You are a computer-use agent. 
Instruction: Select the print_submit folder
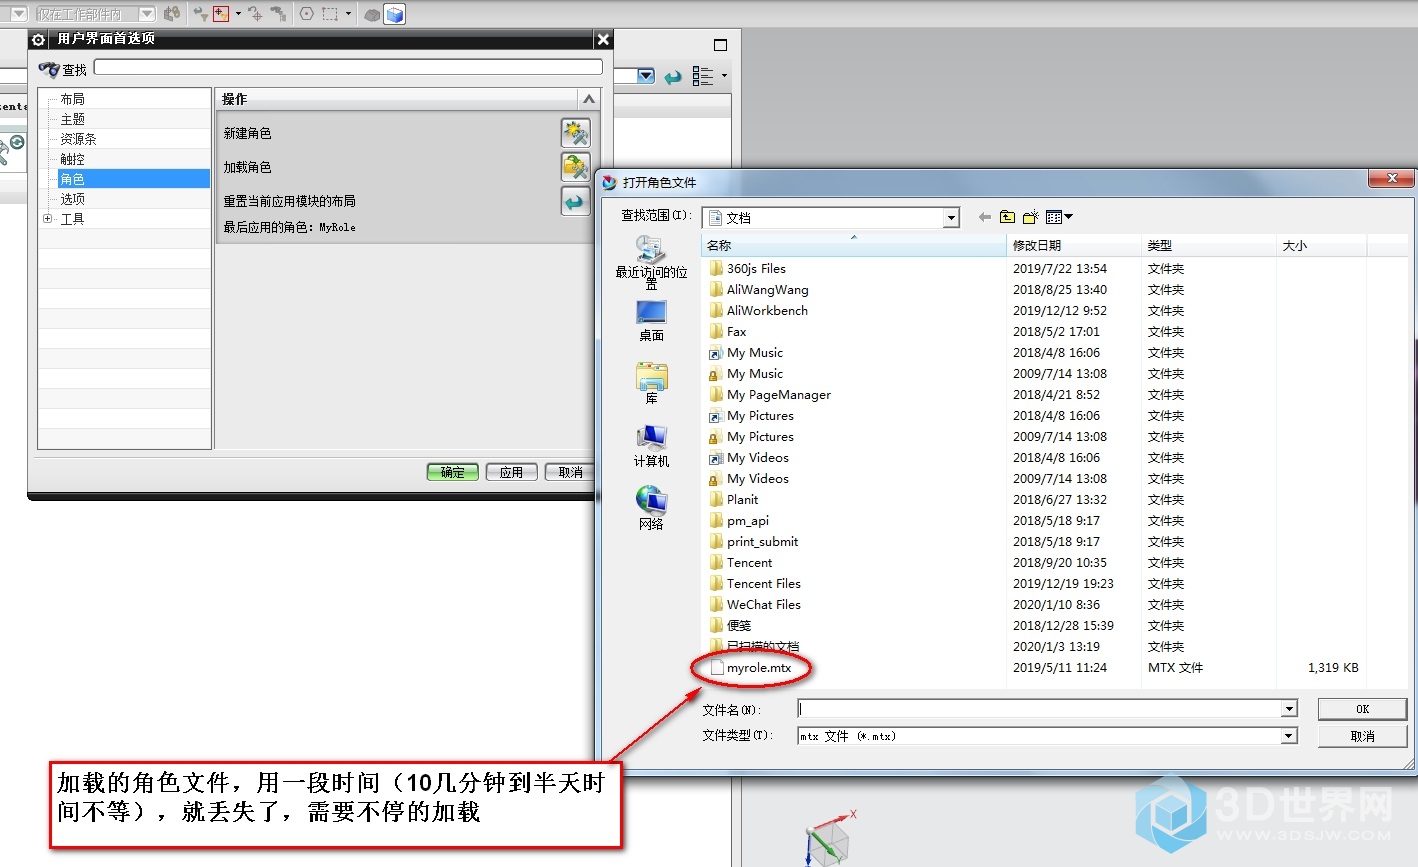click(762, 542)
